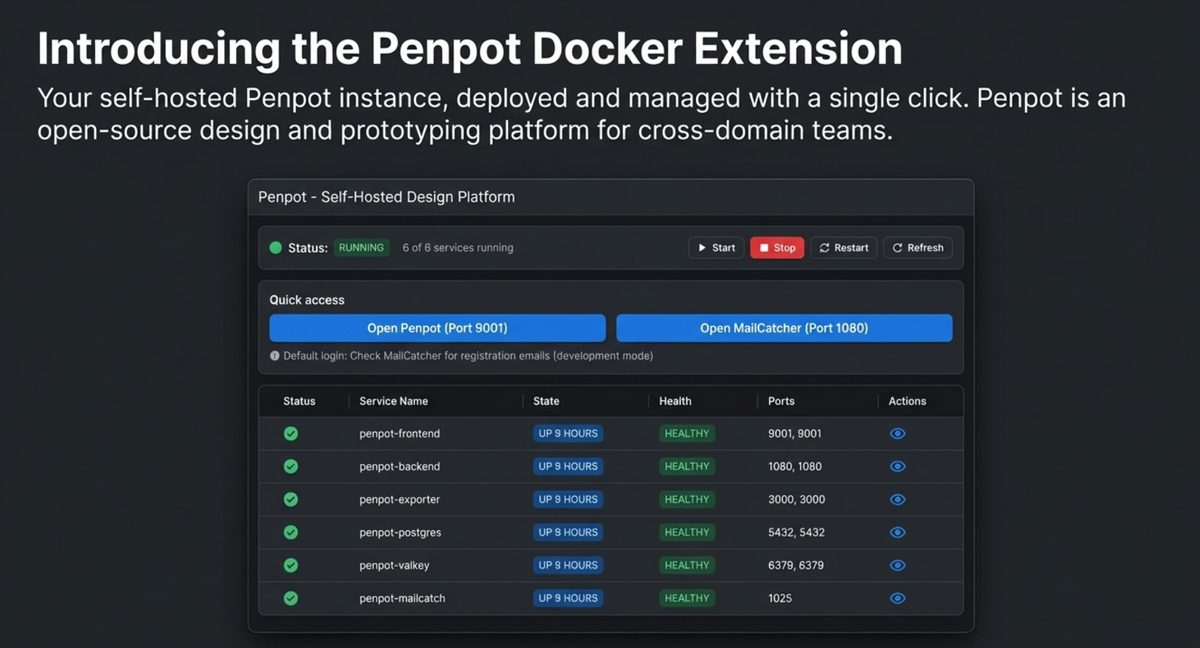The image size is (1200, 648).
Task: Refresh the services status
Action: pos(917,247)
